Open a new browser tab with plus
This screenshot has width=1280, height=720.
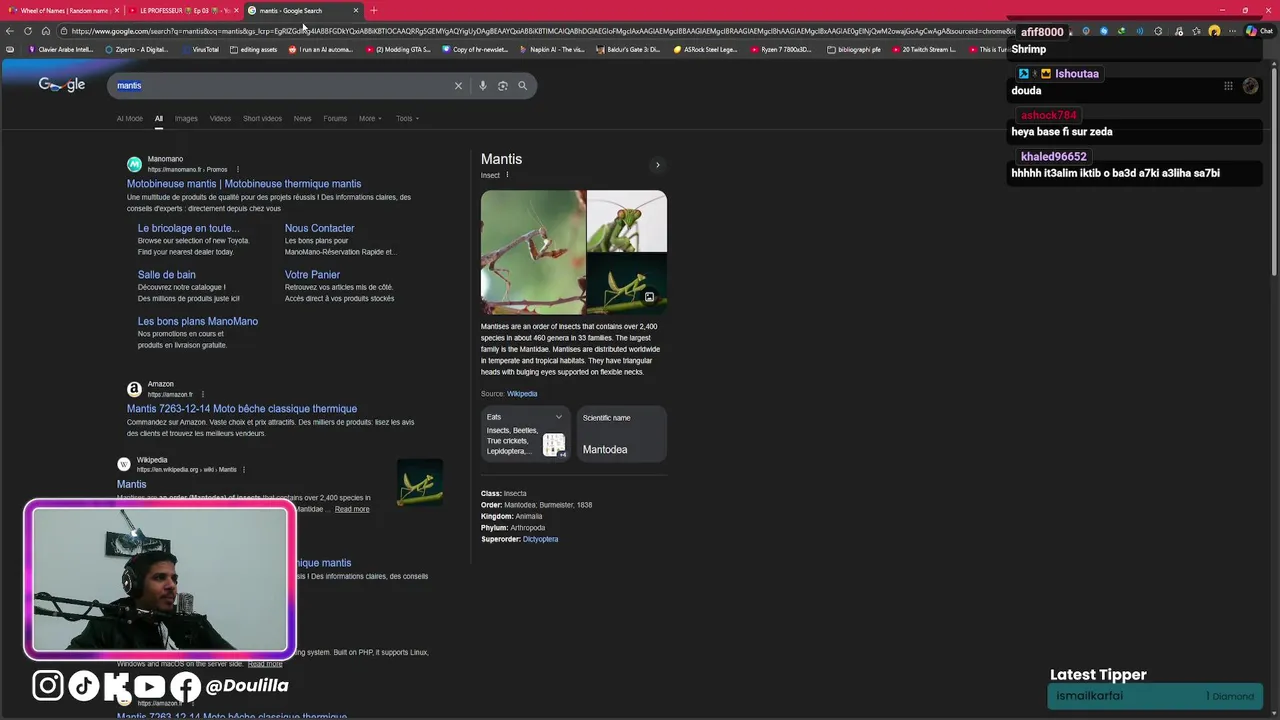(x=374, y=10)
